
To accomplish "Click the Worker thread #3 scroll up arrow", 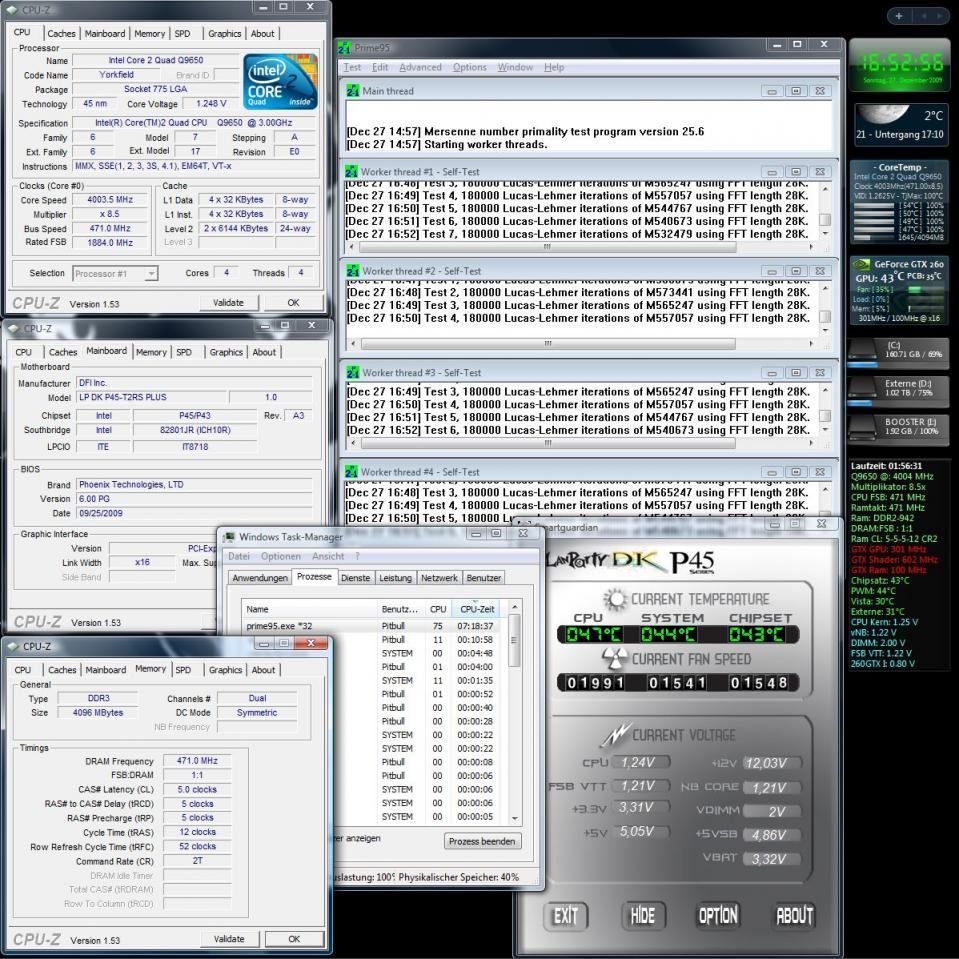I will [825, 391].
